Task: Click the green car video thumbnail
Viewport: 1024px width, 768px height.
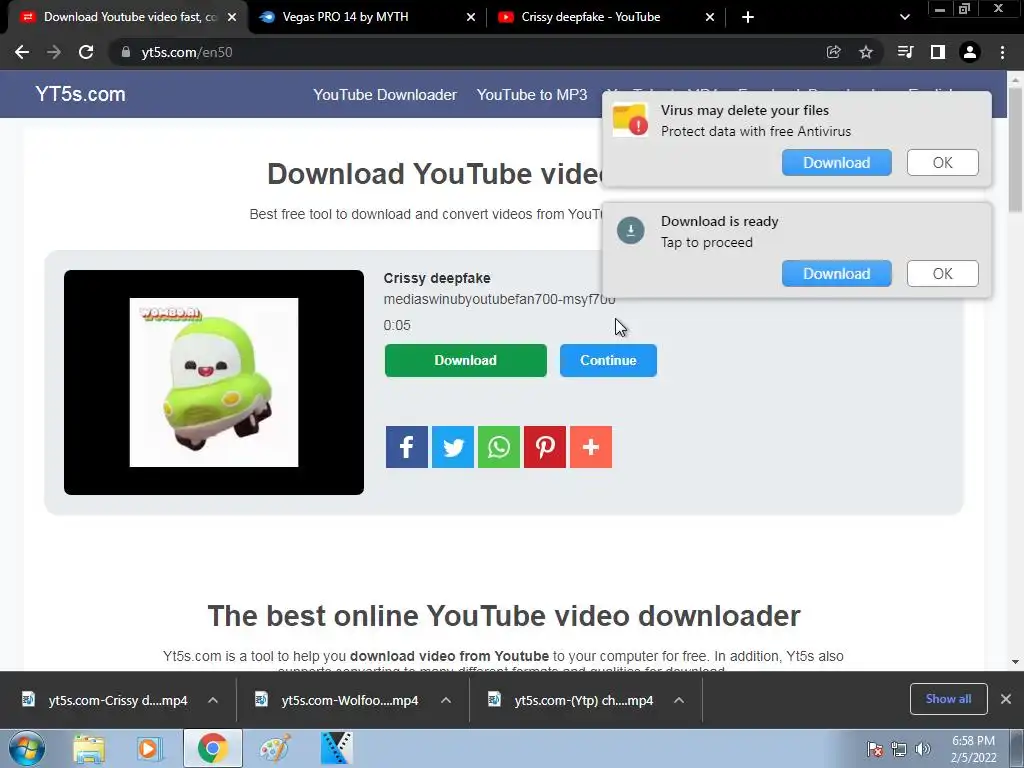Action: click(214, 382)
